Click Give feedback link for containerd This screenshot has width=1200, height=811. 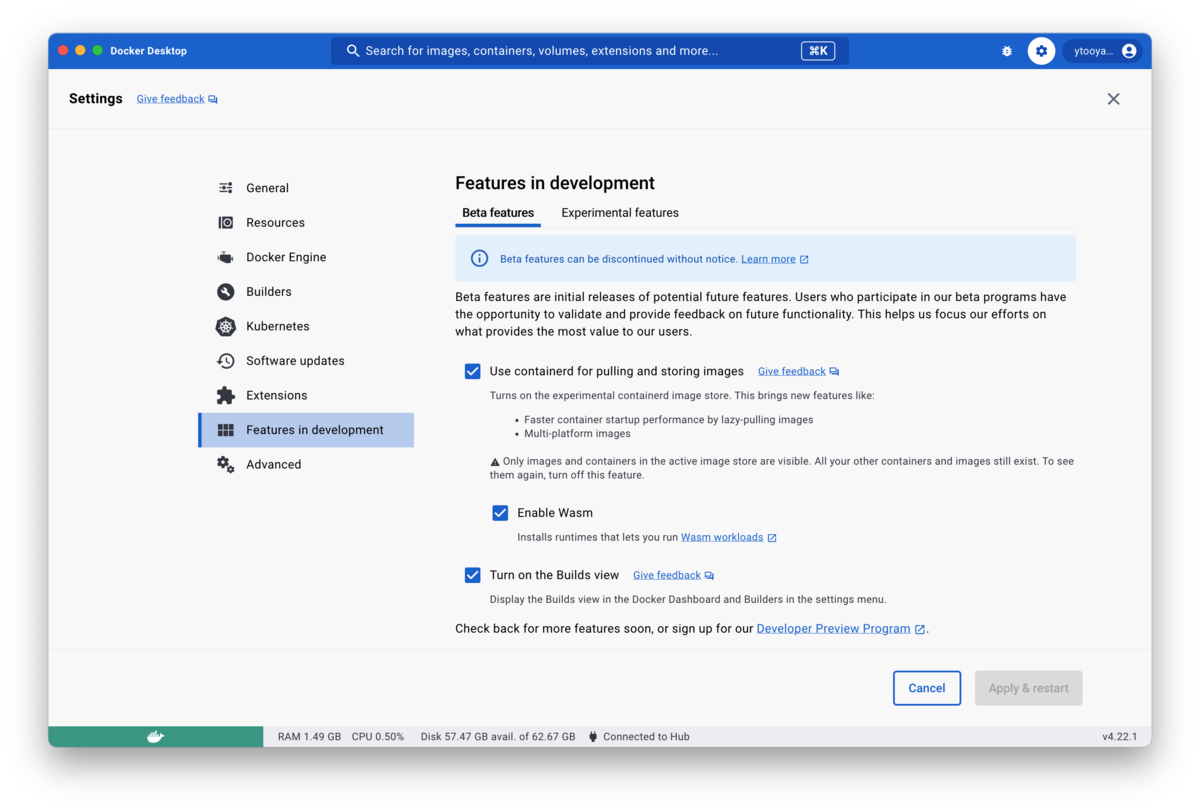(x=791, y=372)
